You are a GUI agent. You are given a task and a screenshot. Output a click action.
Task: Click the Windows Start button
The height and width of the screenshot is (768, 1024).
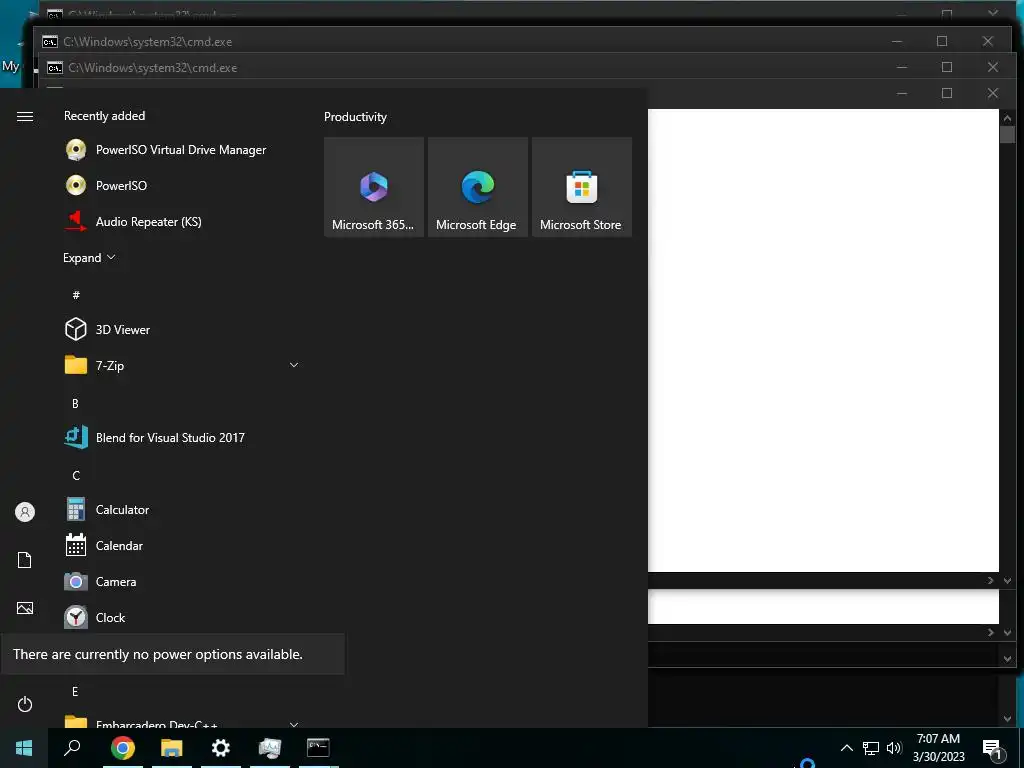(x=24, y=748)
